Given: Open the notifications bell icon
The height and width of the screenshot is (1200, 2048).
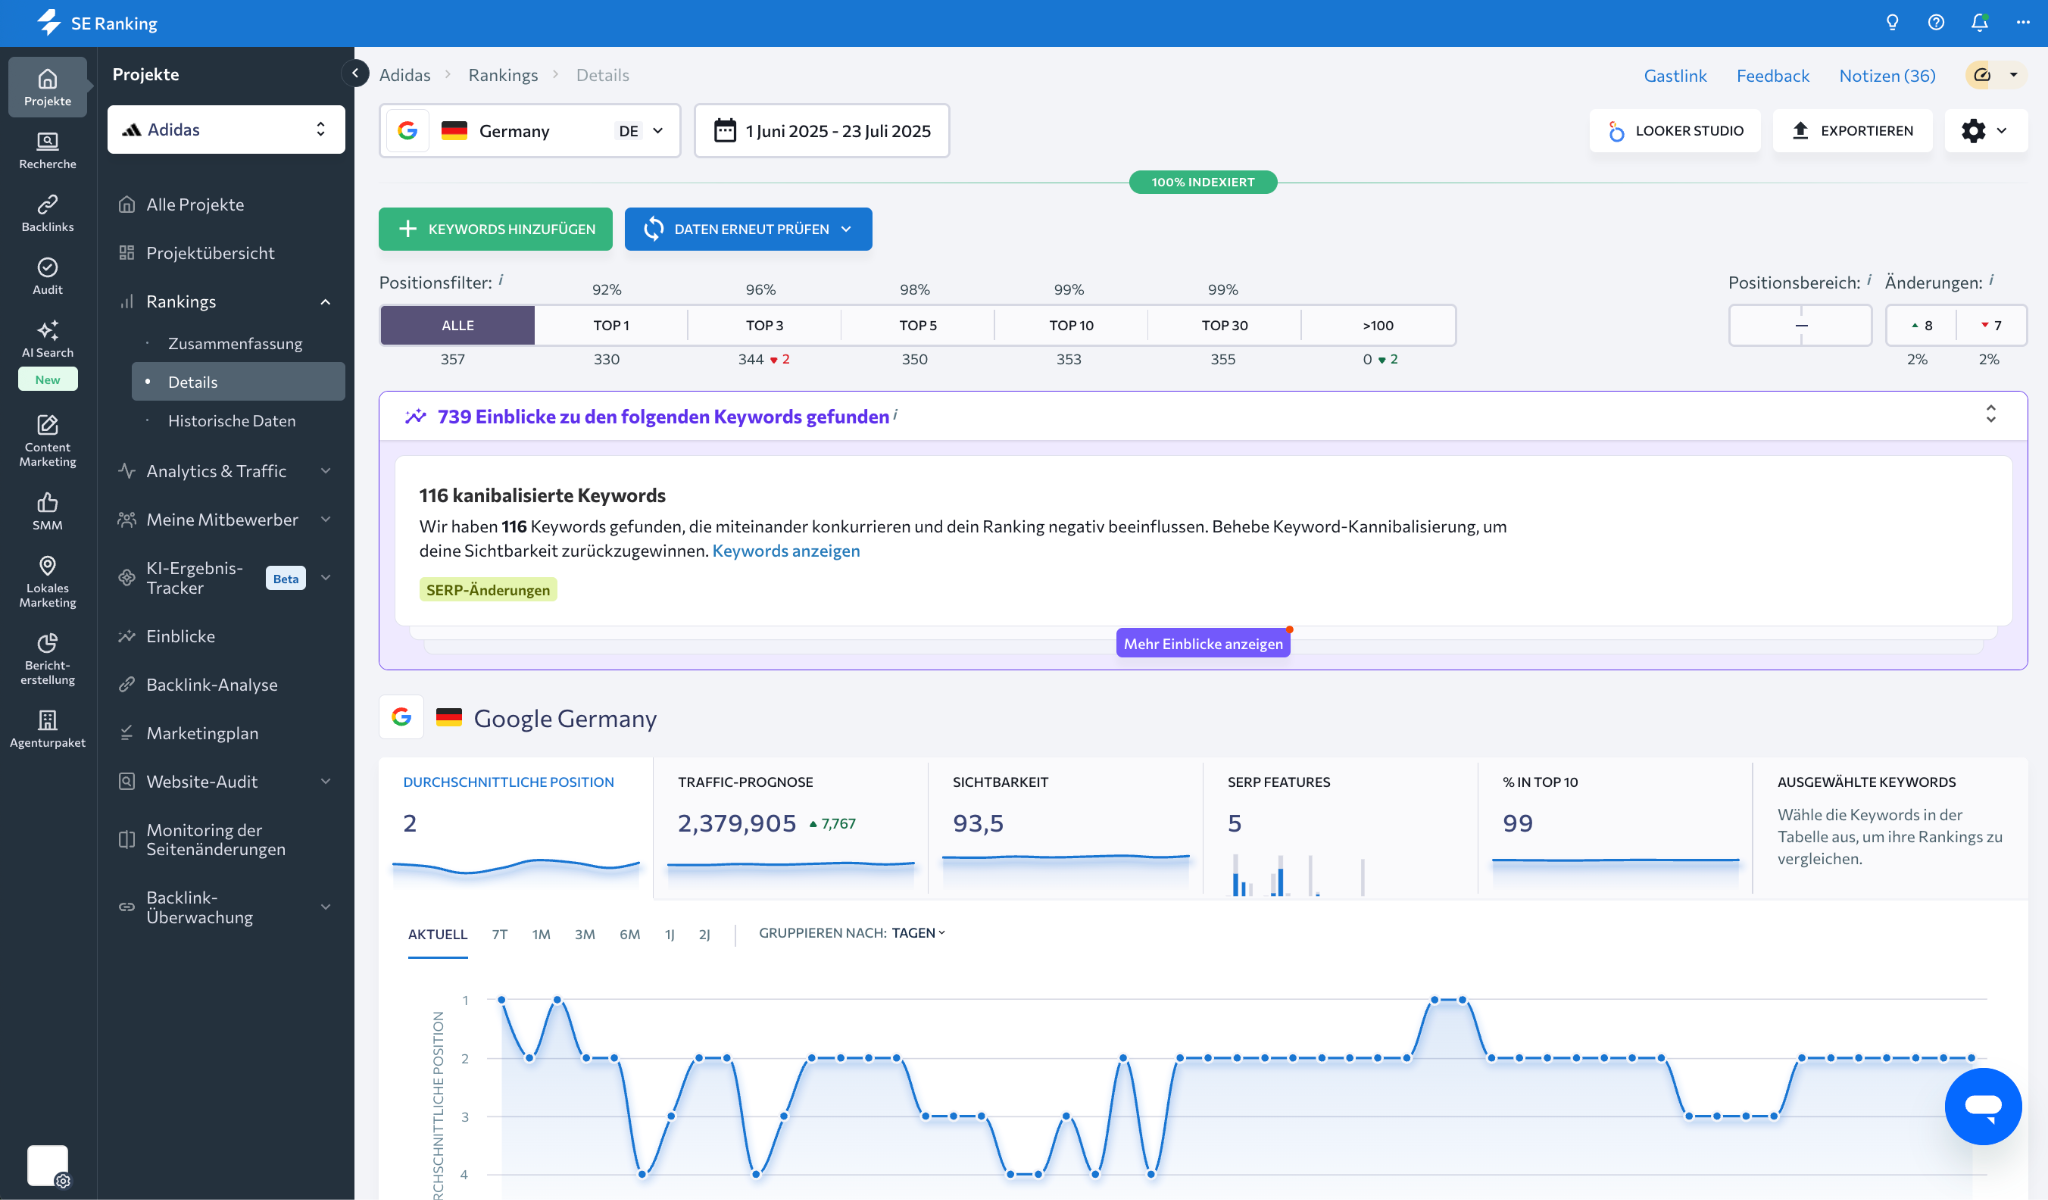Looking at the screenshot, I should point(1979,22).
